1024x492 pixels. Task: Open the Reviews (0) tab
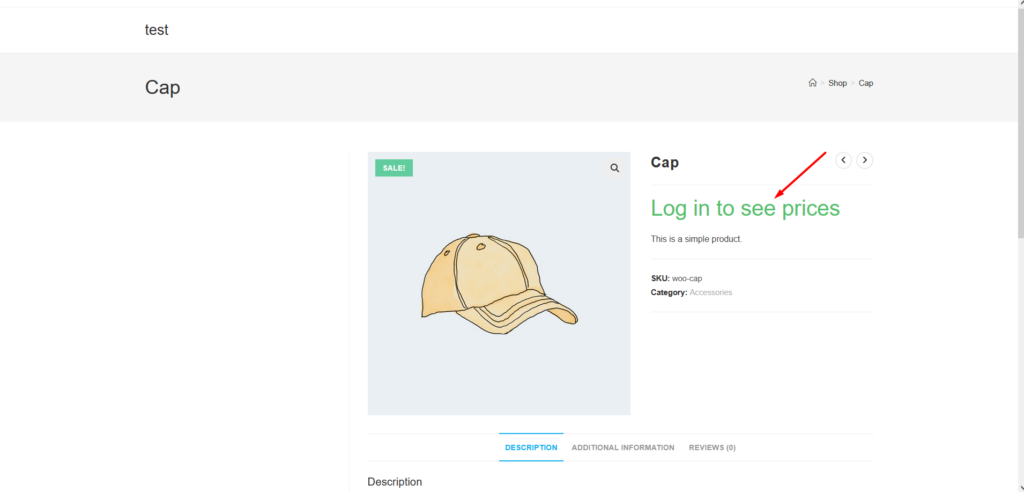(712, 447)
